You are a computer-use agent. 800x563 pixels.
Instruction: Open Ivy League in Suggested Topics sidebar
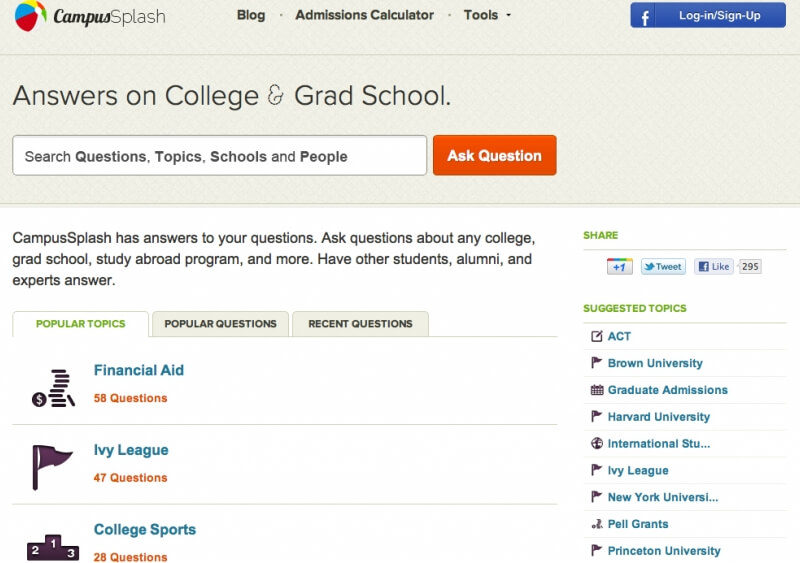coord(638,471)
